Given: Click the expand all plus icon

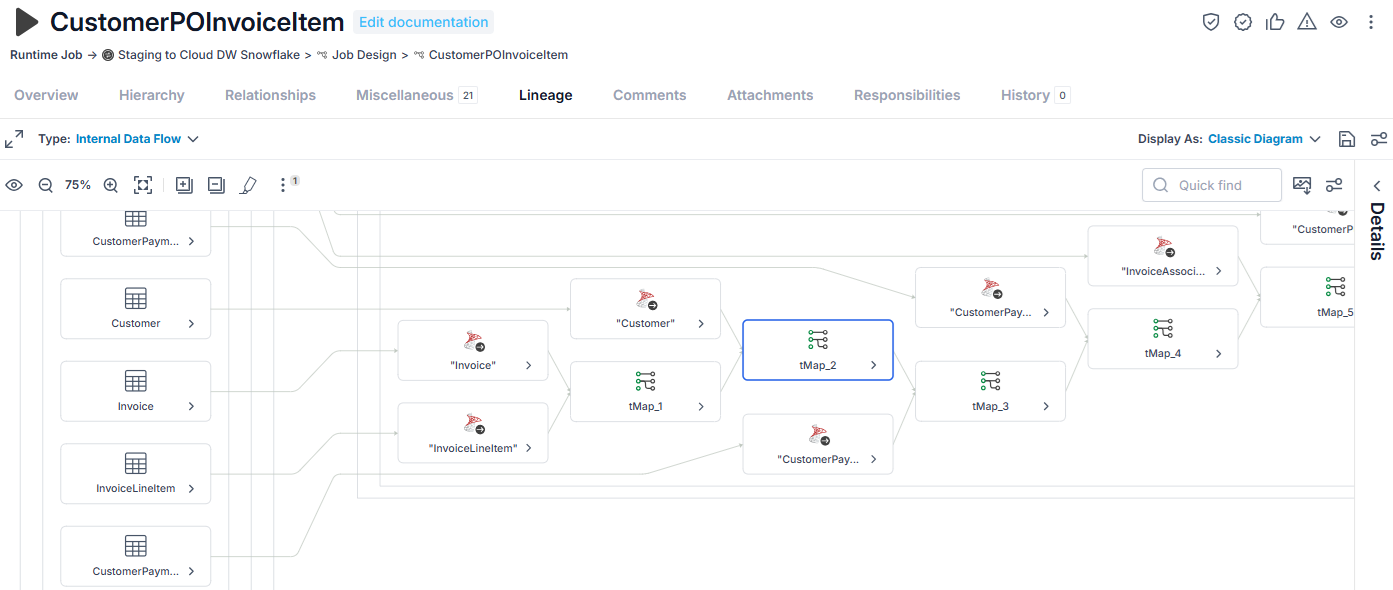Looking at the screenshot, I should (184, 185).
